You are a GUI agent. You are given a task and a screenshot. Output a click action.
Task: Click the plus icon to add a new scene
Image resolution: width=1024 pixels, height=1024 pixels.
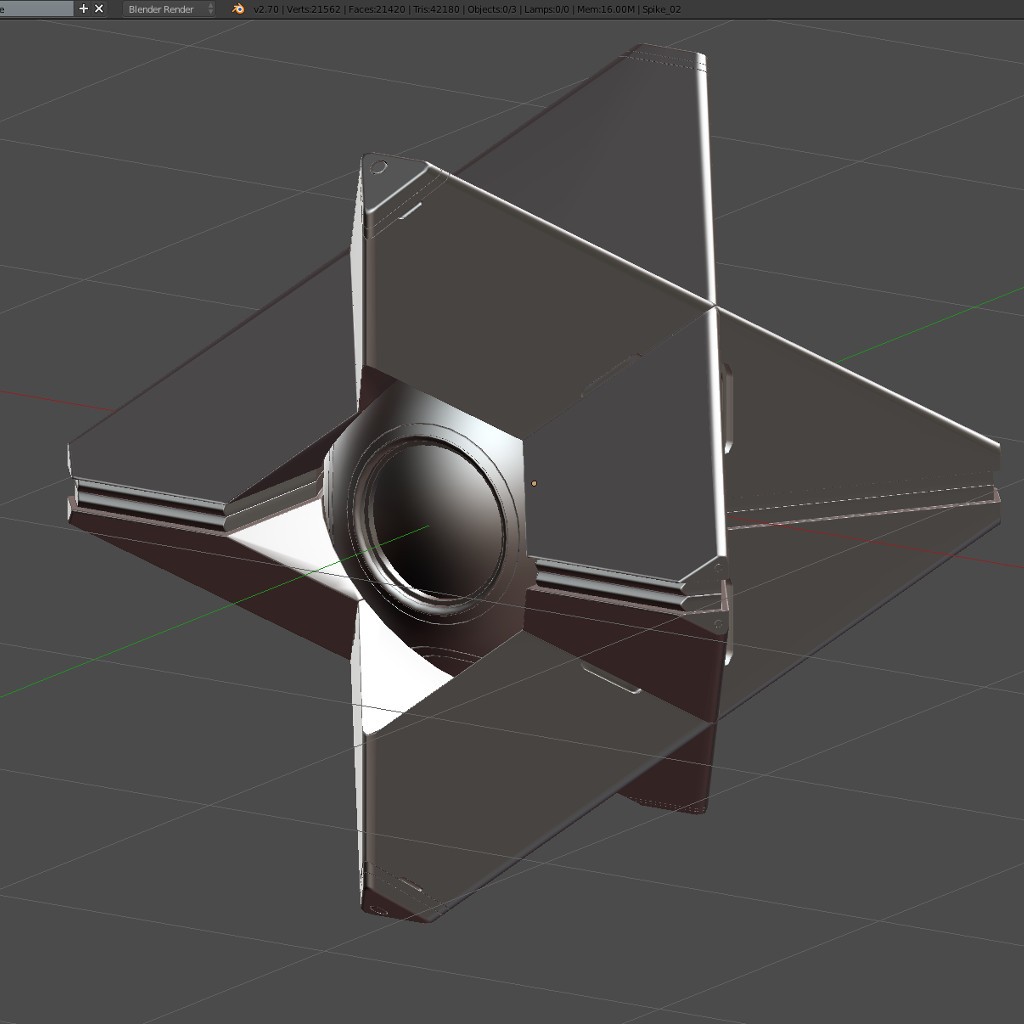83,8
